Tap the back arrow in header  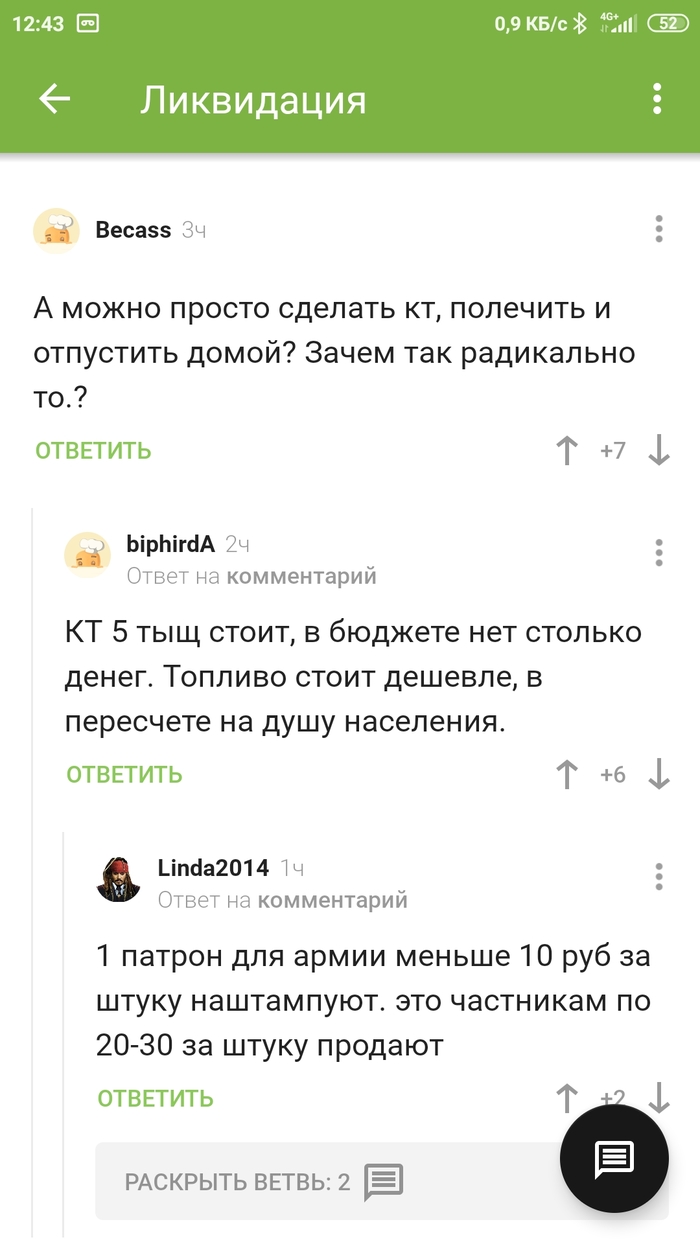(x=55, y=99)
